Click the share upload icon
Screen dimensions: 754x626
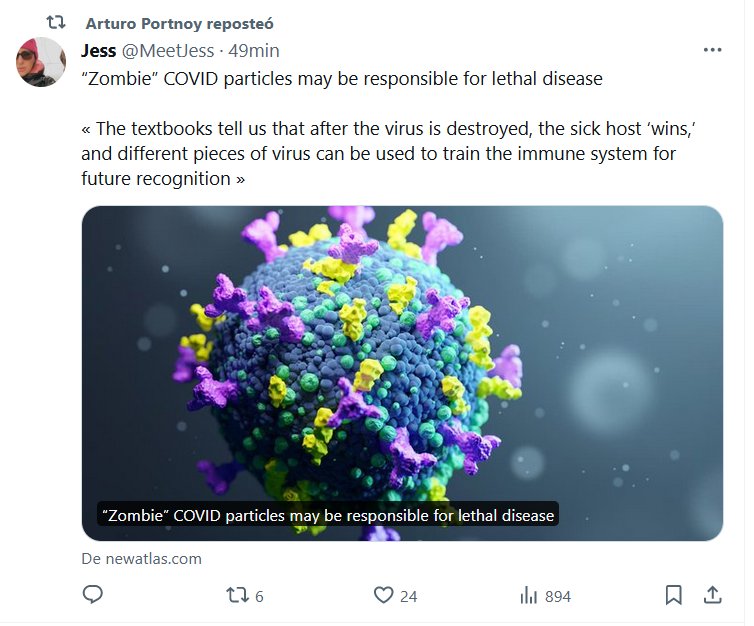click(712, 595)
